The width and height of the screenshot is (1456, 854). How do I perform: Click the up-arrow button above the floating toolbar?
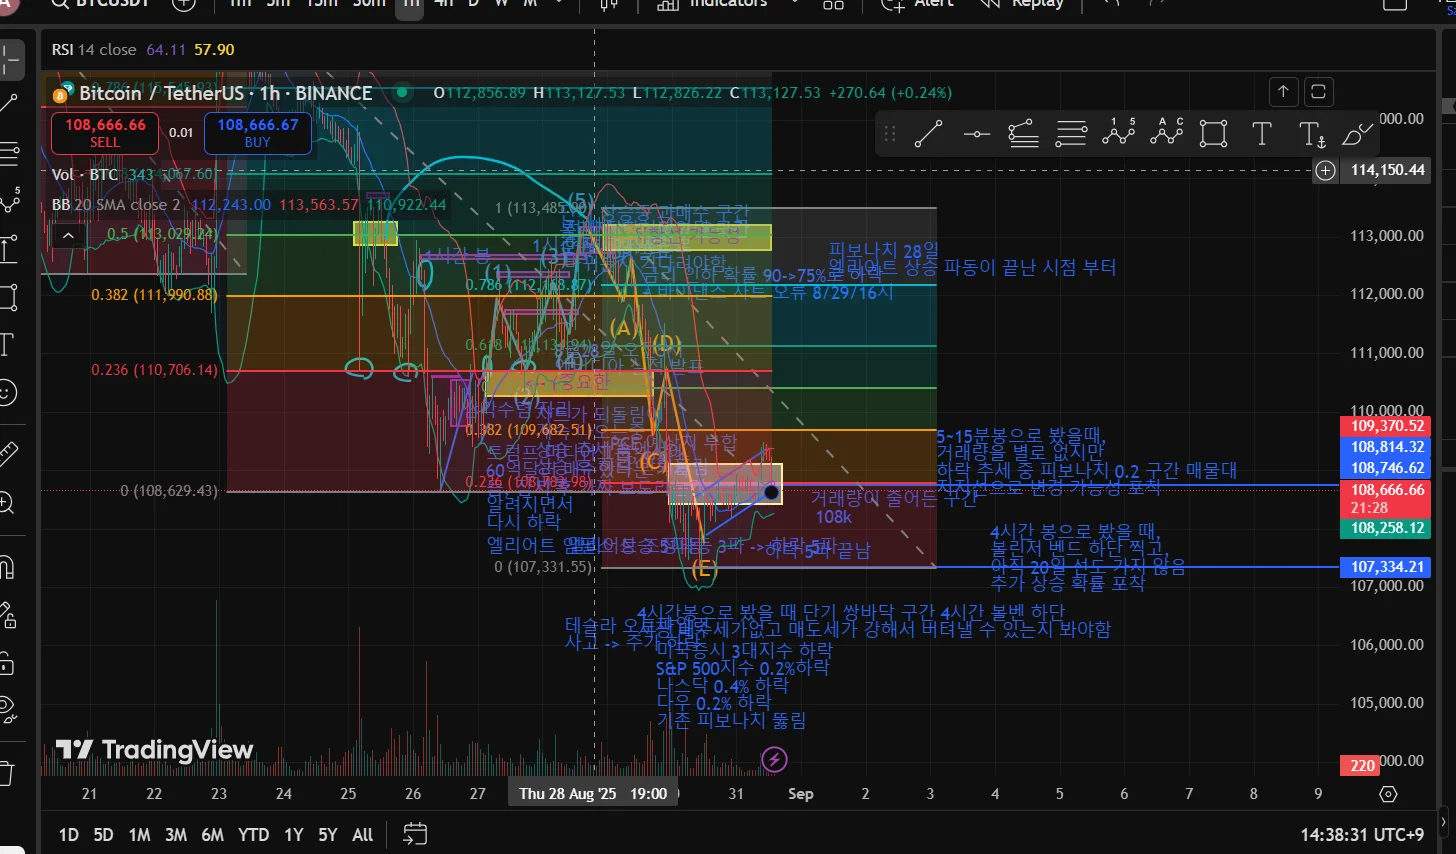1283,92
